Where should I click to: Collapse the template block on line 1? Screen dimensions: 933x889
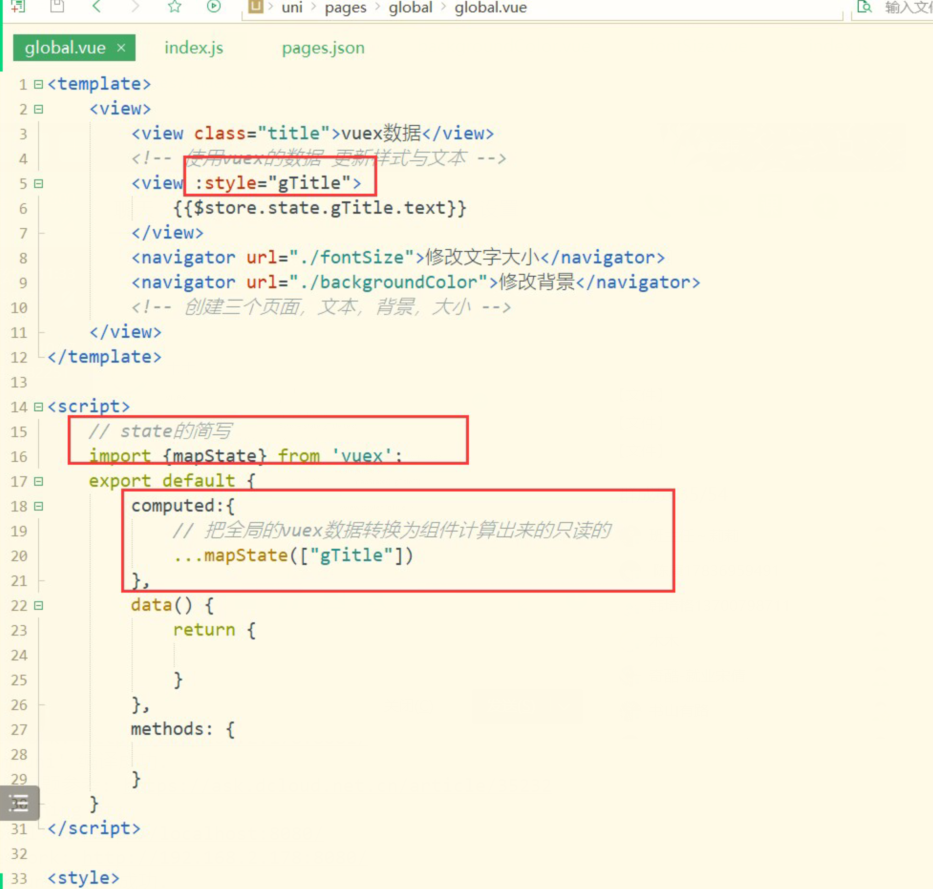[x=39, y=84]
